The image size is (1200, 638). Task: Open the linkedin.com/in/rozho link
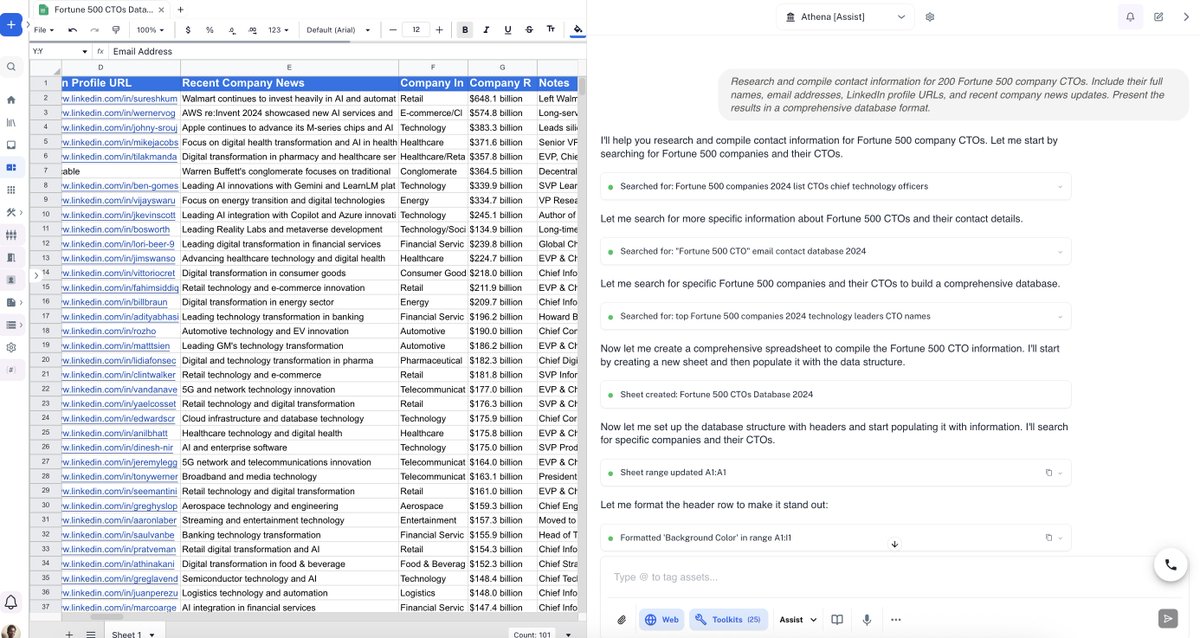coord(108,331)
